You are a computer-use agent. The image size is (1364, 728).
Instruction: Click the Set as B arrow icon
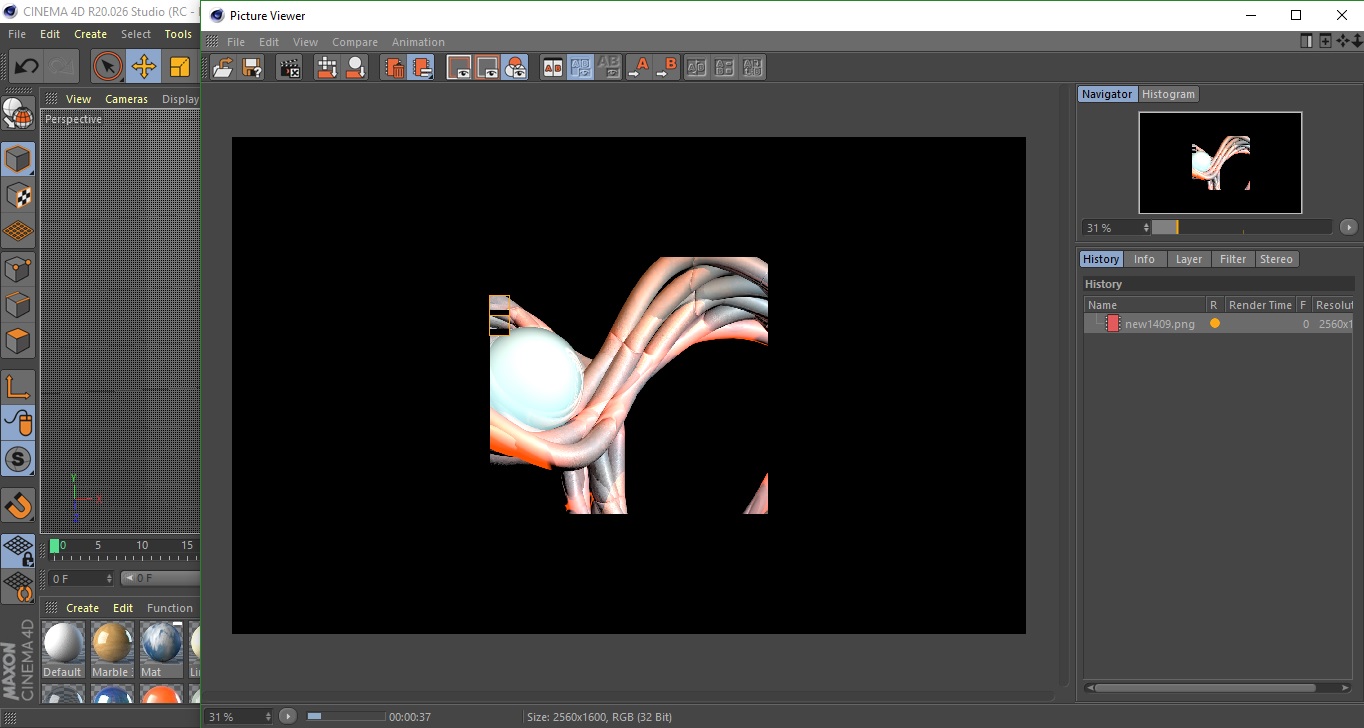click(666, 68)
